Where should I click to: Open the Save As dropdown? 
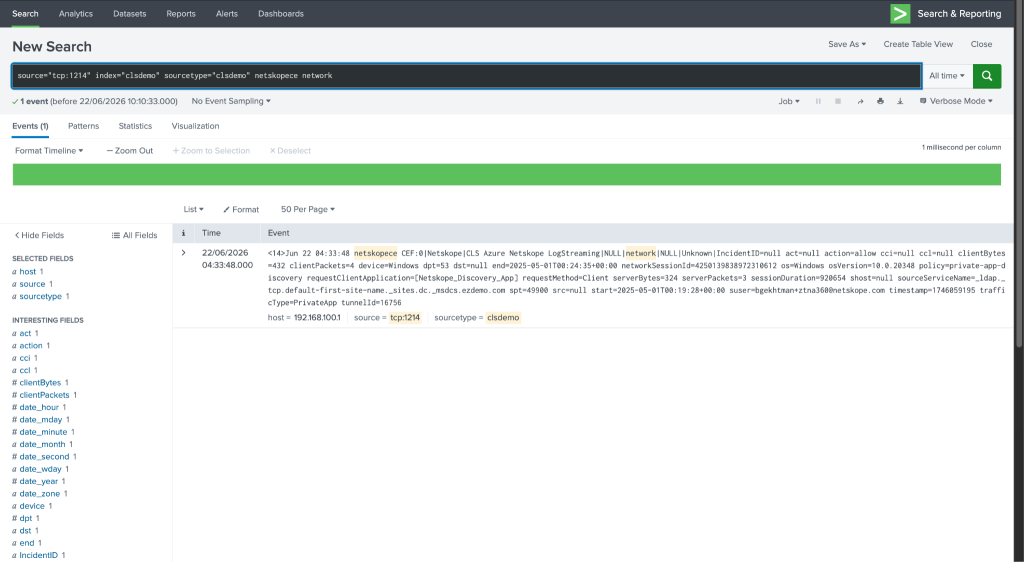[847, 44]
